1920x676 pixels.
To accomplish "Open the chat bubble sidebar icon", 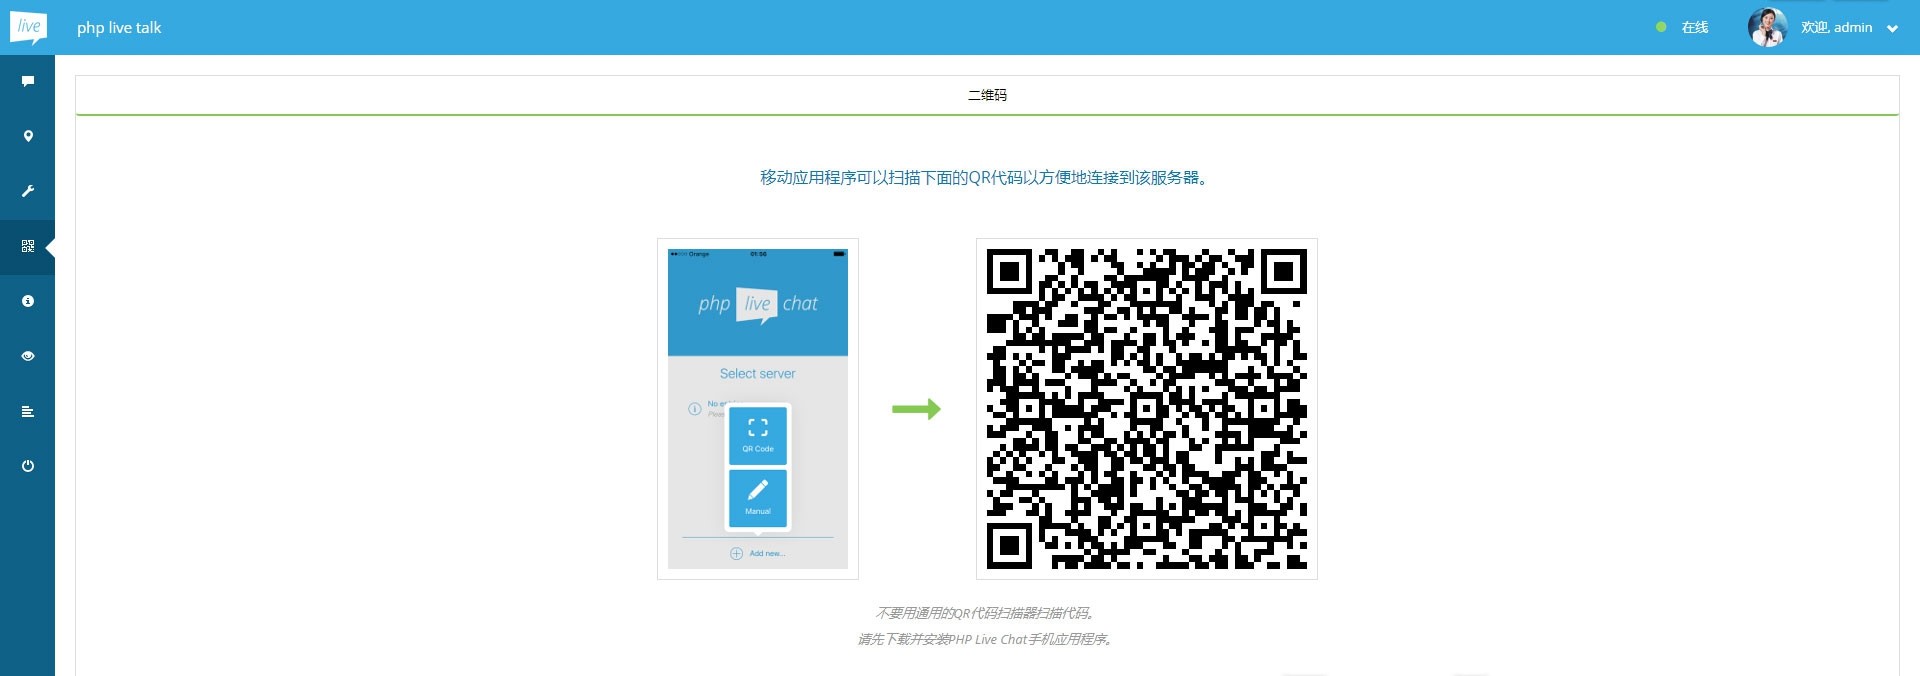I will click(x=28, y=81).
